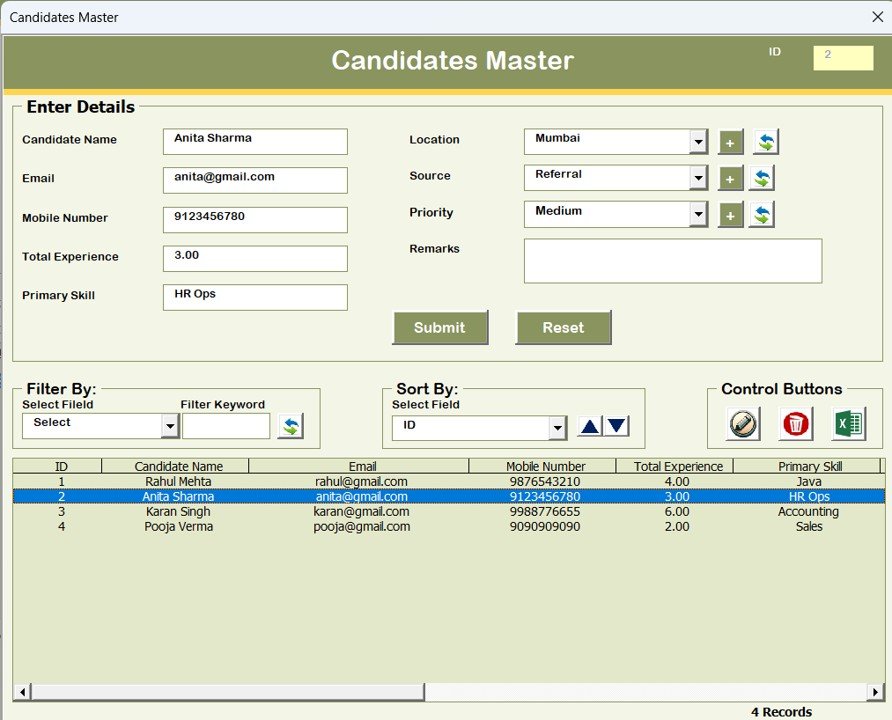Click the plus icon beside Source

[730, 177]
